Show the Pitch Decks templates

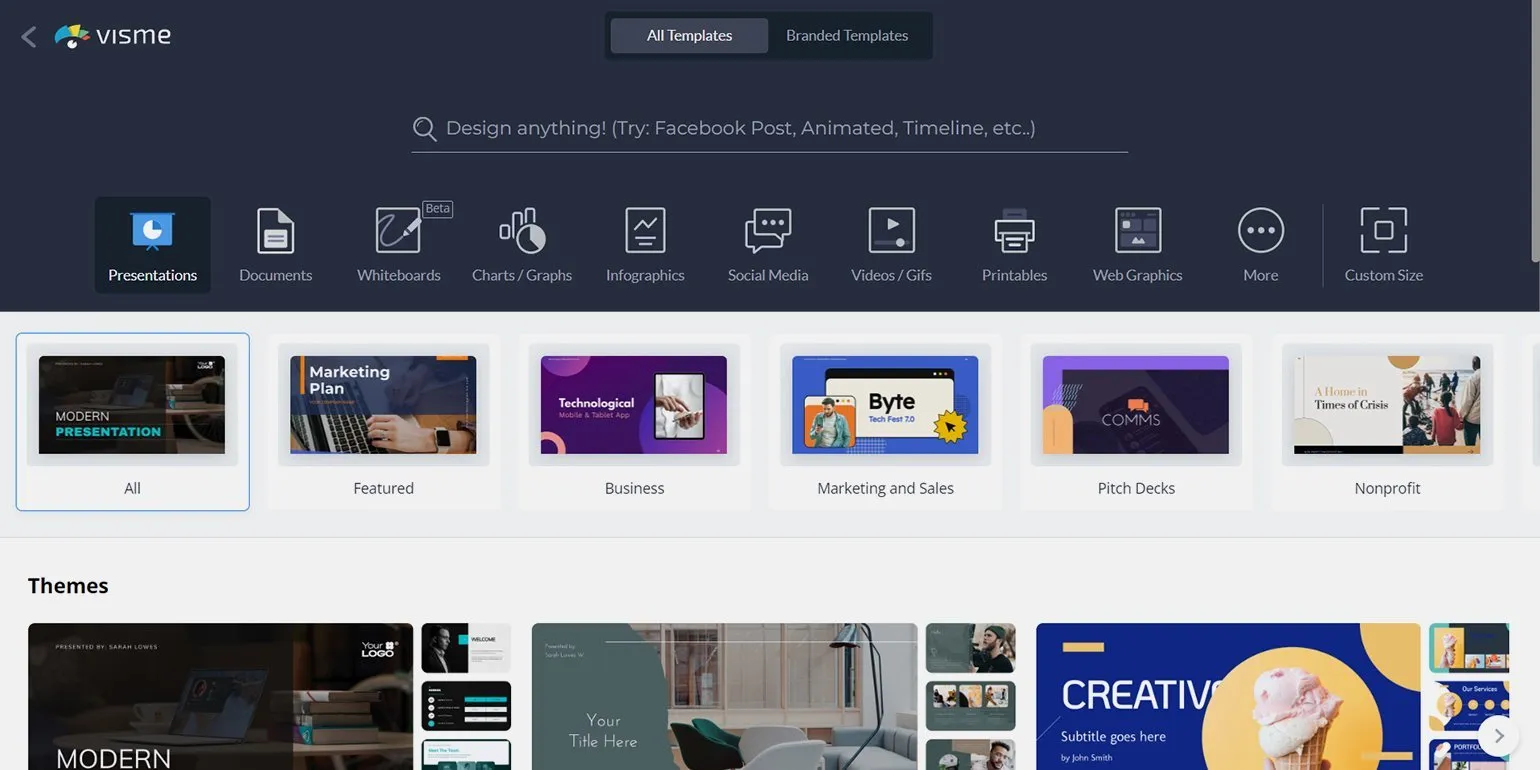pos(1136,421)
